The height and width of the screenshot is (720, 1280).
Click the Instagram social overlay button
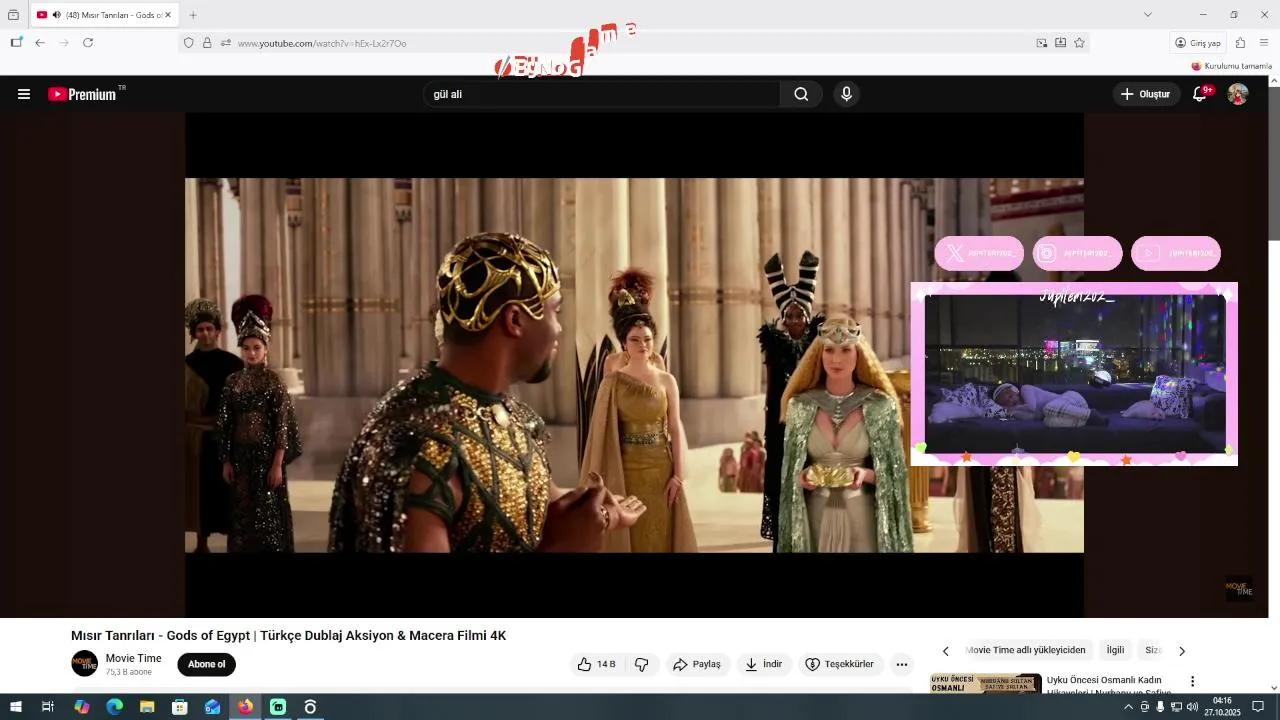(1077, 253)
